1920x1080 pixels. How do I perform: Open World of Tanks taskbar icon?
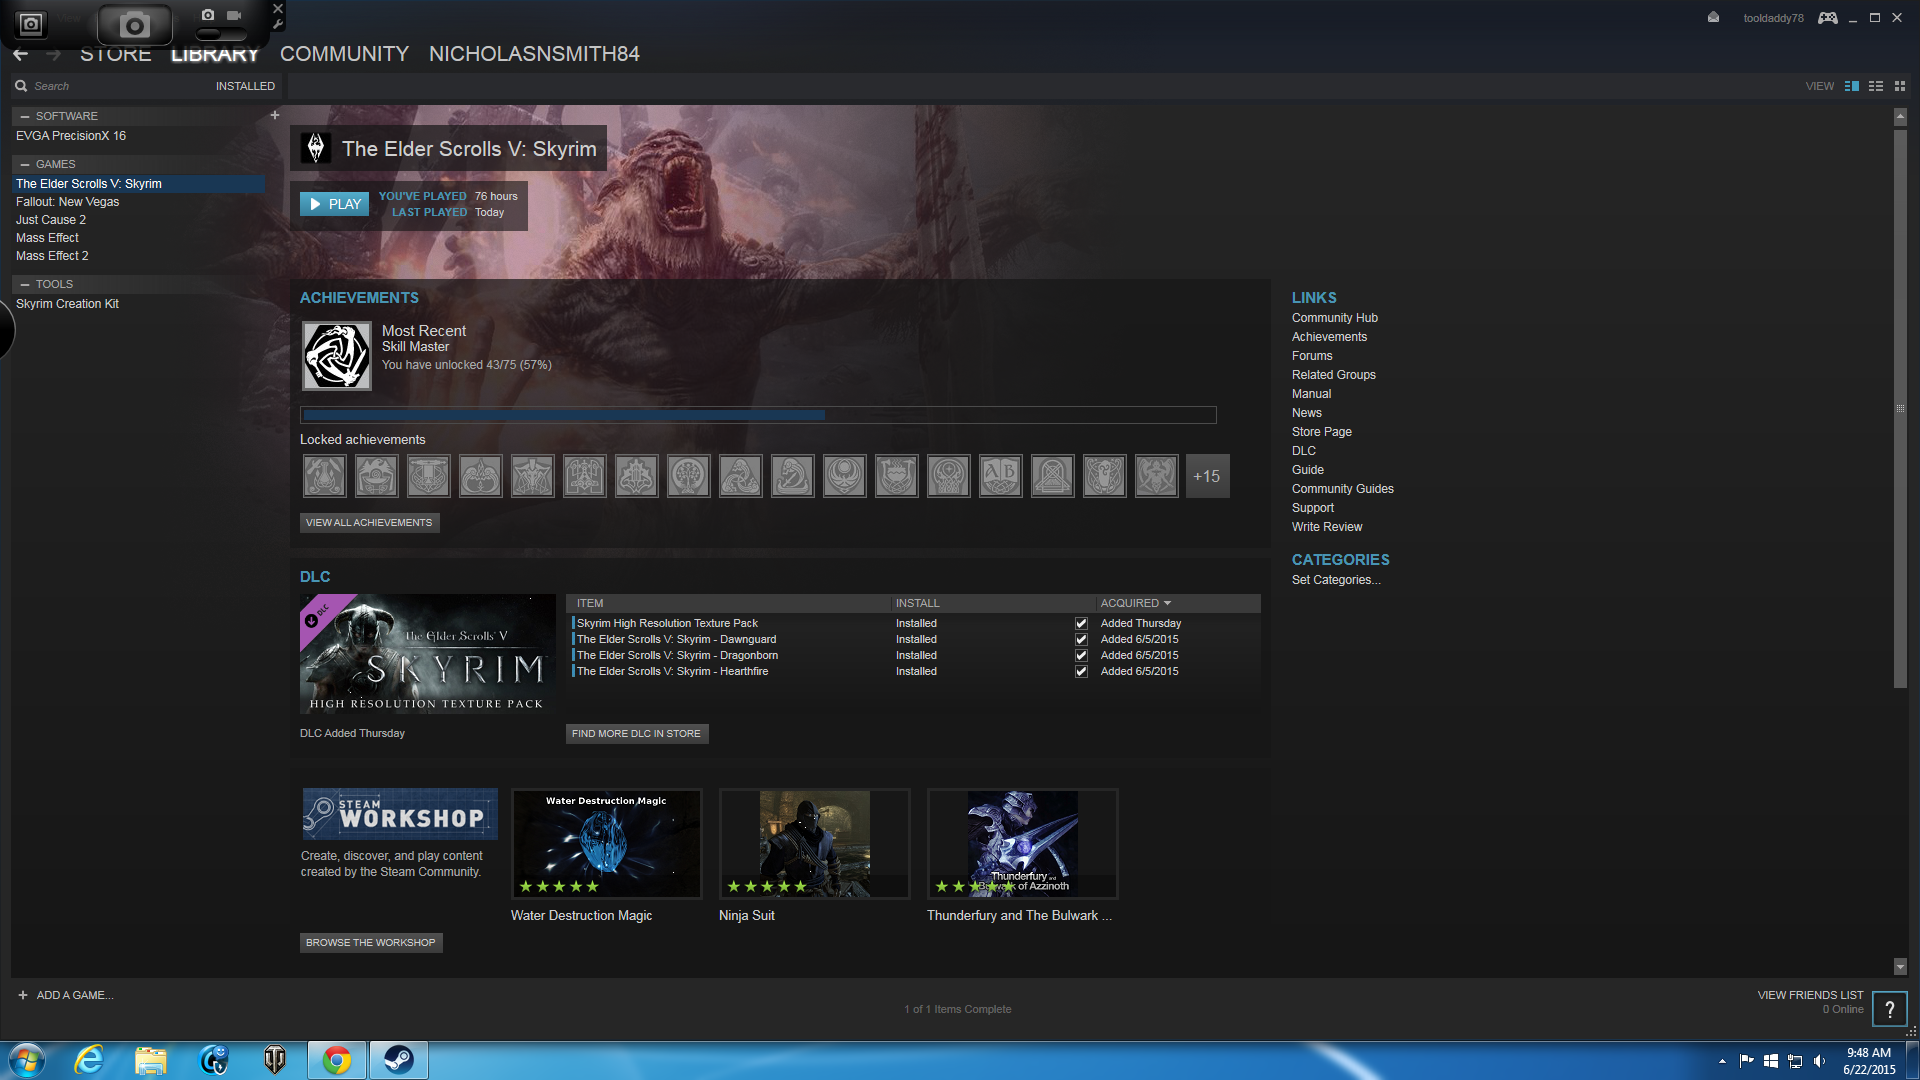point(275,1060)
